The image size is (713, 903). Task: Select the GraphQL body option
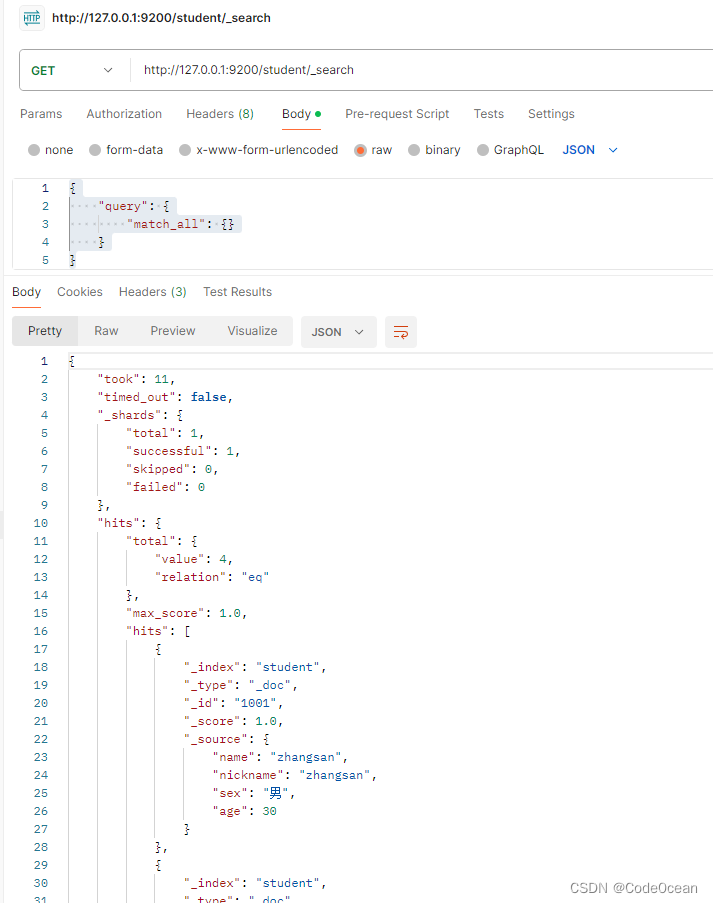click(x=510, y=150)
